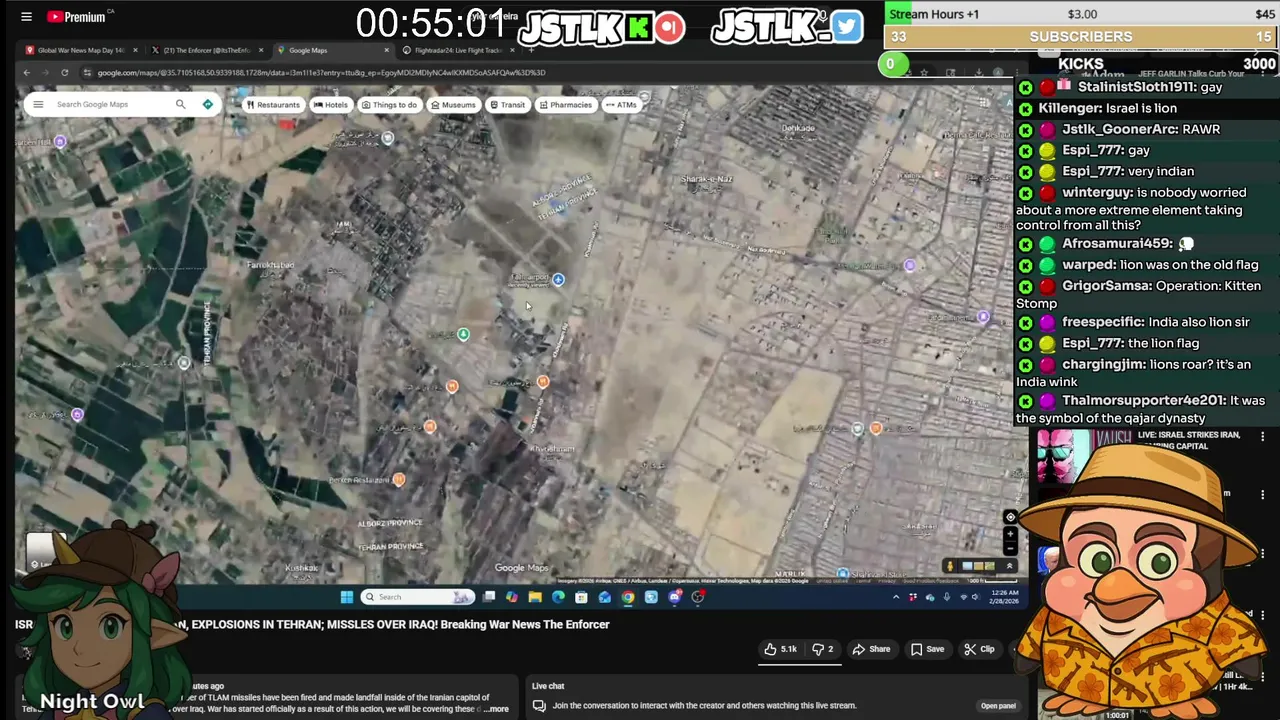Open Directions via the blue diamond icon
1280x720 pixels.
point(208,104)
